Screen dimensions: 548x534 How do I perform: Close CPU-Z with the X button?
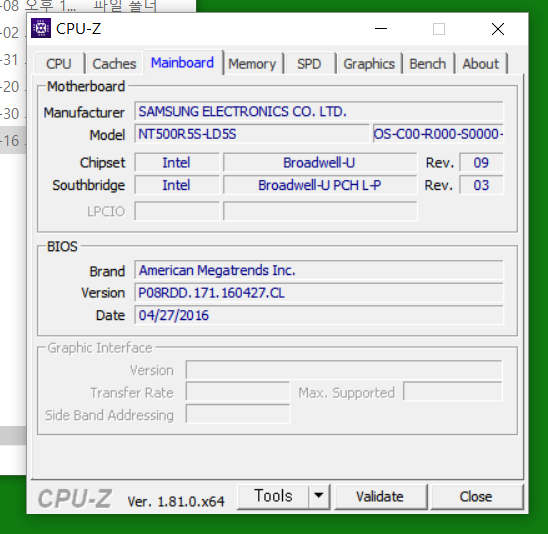[498, 29]
